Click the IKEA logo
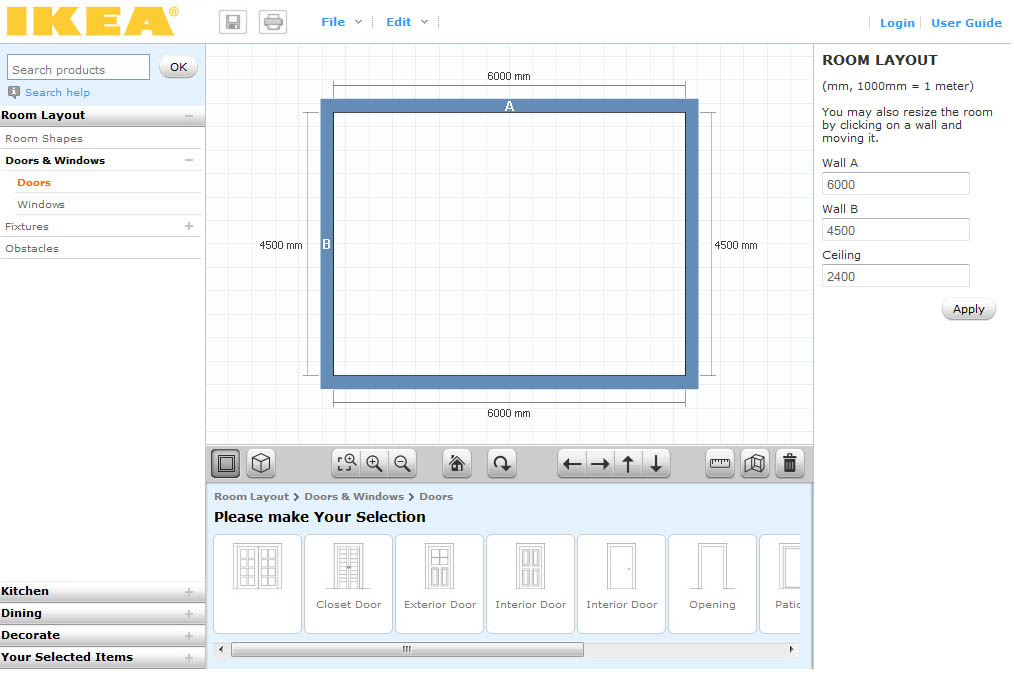The height and width of the screenshot is (677, 1014). pyautogui.click(x=92, y=21)
